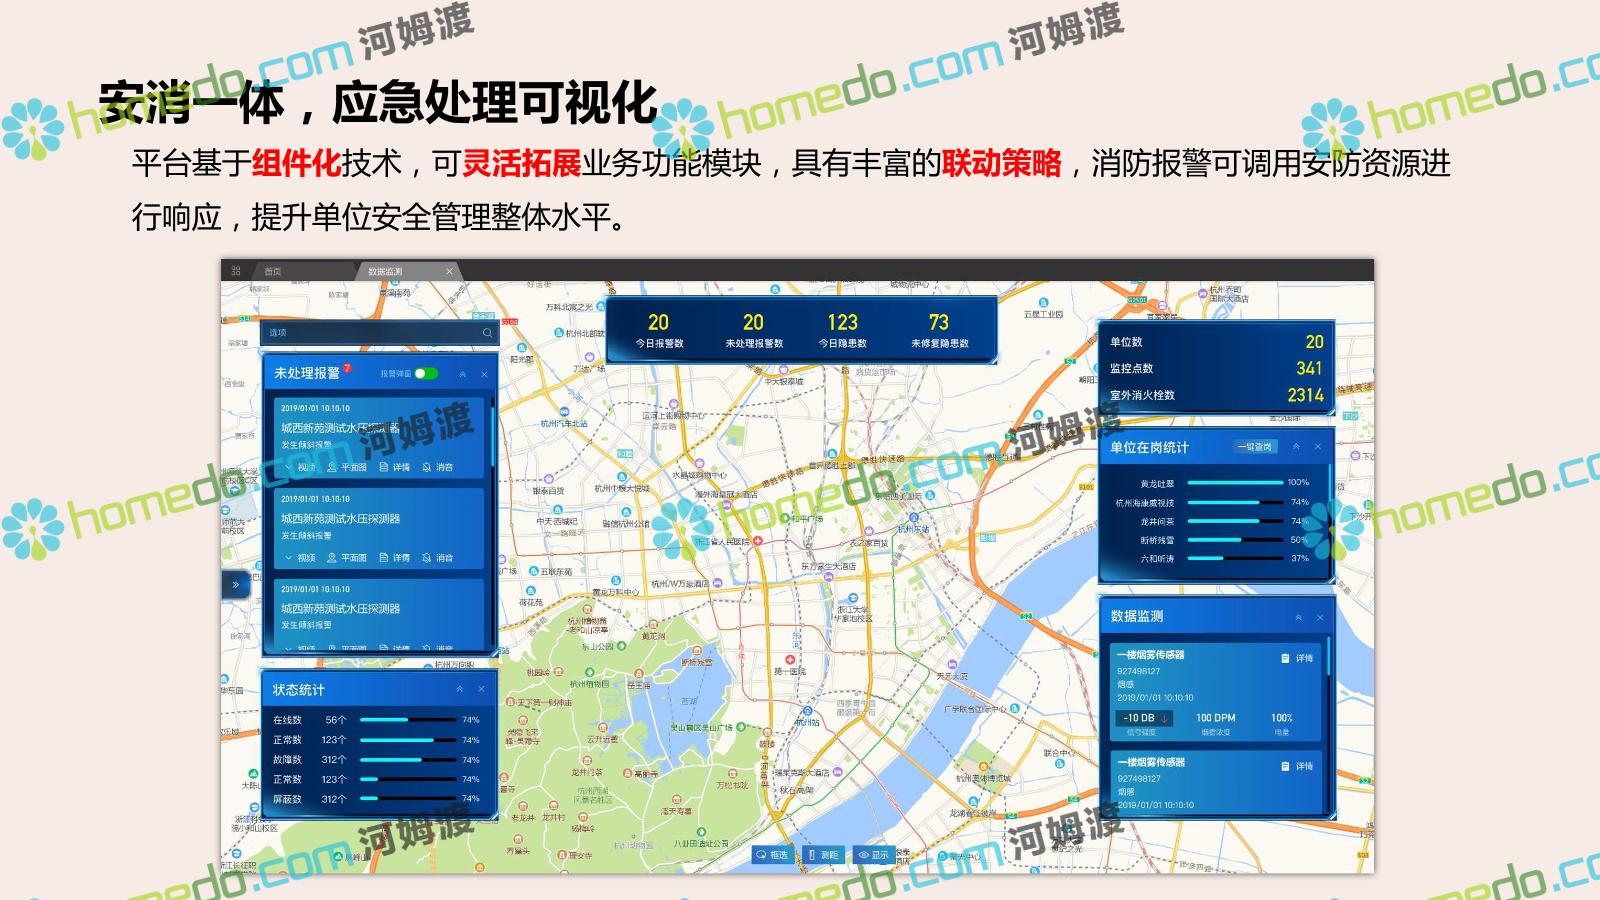View the red badge on 未处理报警
This screenshot has width=1600, height=900.
(x=347, y=368)
